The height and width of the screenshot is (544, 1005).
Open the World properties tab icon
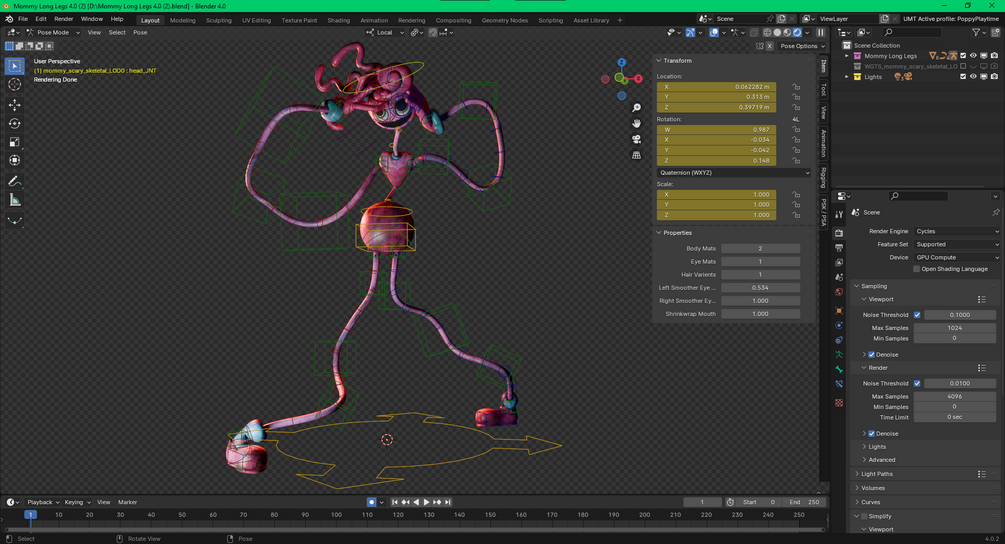(839, 292)
